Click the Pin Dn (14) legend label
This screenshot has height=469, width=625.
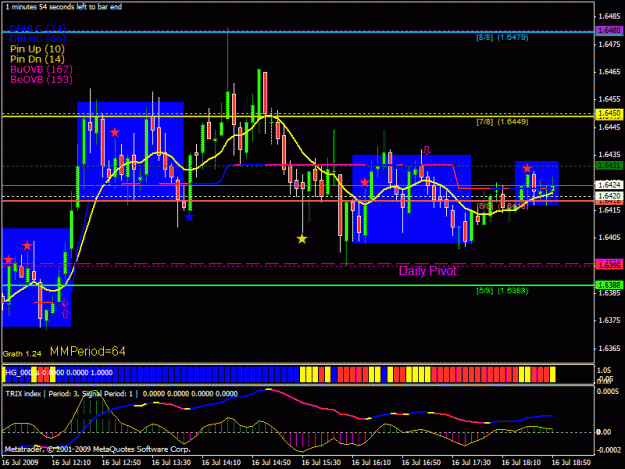point(37,59)
